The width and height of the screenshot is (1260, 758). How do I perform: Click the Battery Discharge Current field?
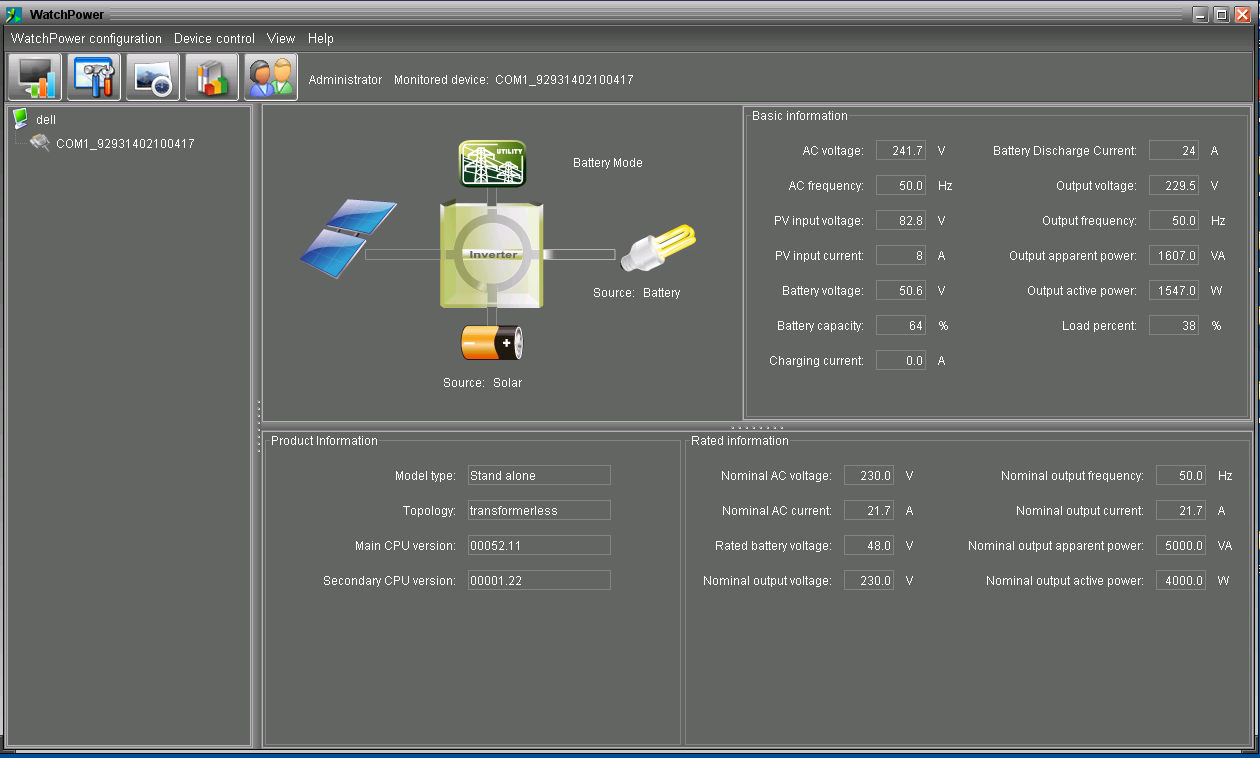point(1174,150)
